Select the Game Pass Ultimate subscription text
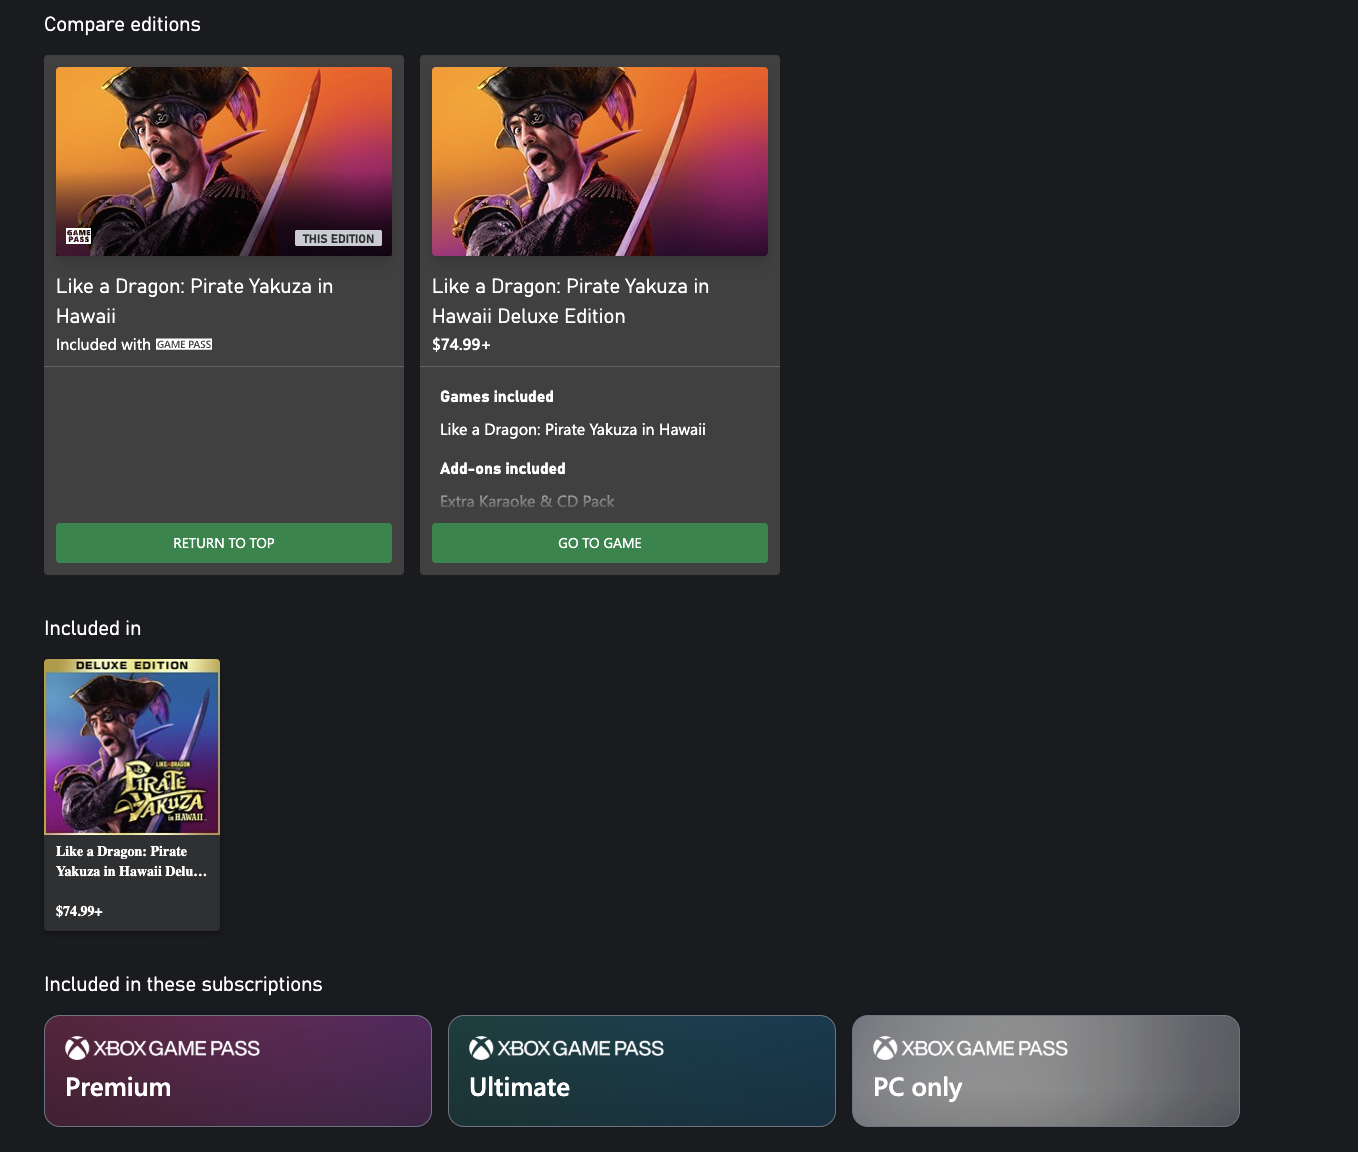The height and width of the screenshot is (1152, 1358). (x=519, y=1087)
